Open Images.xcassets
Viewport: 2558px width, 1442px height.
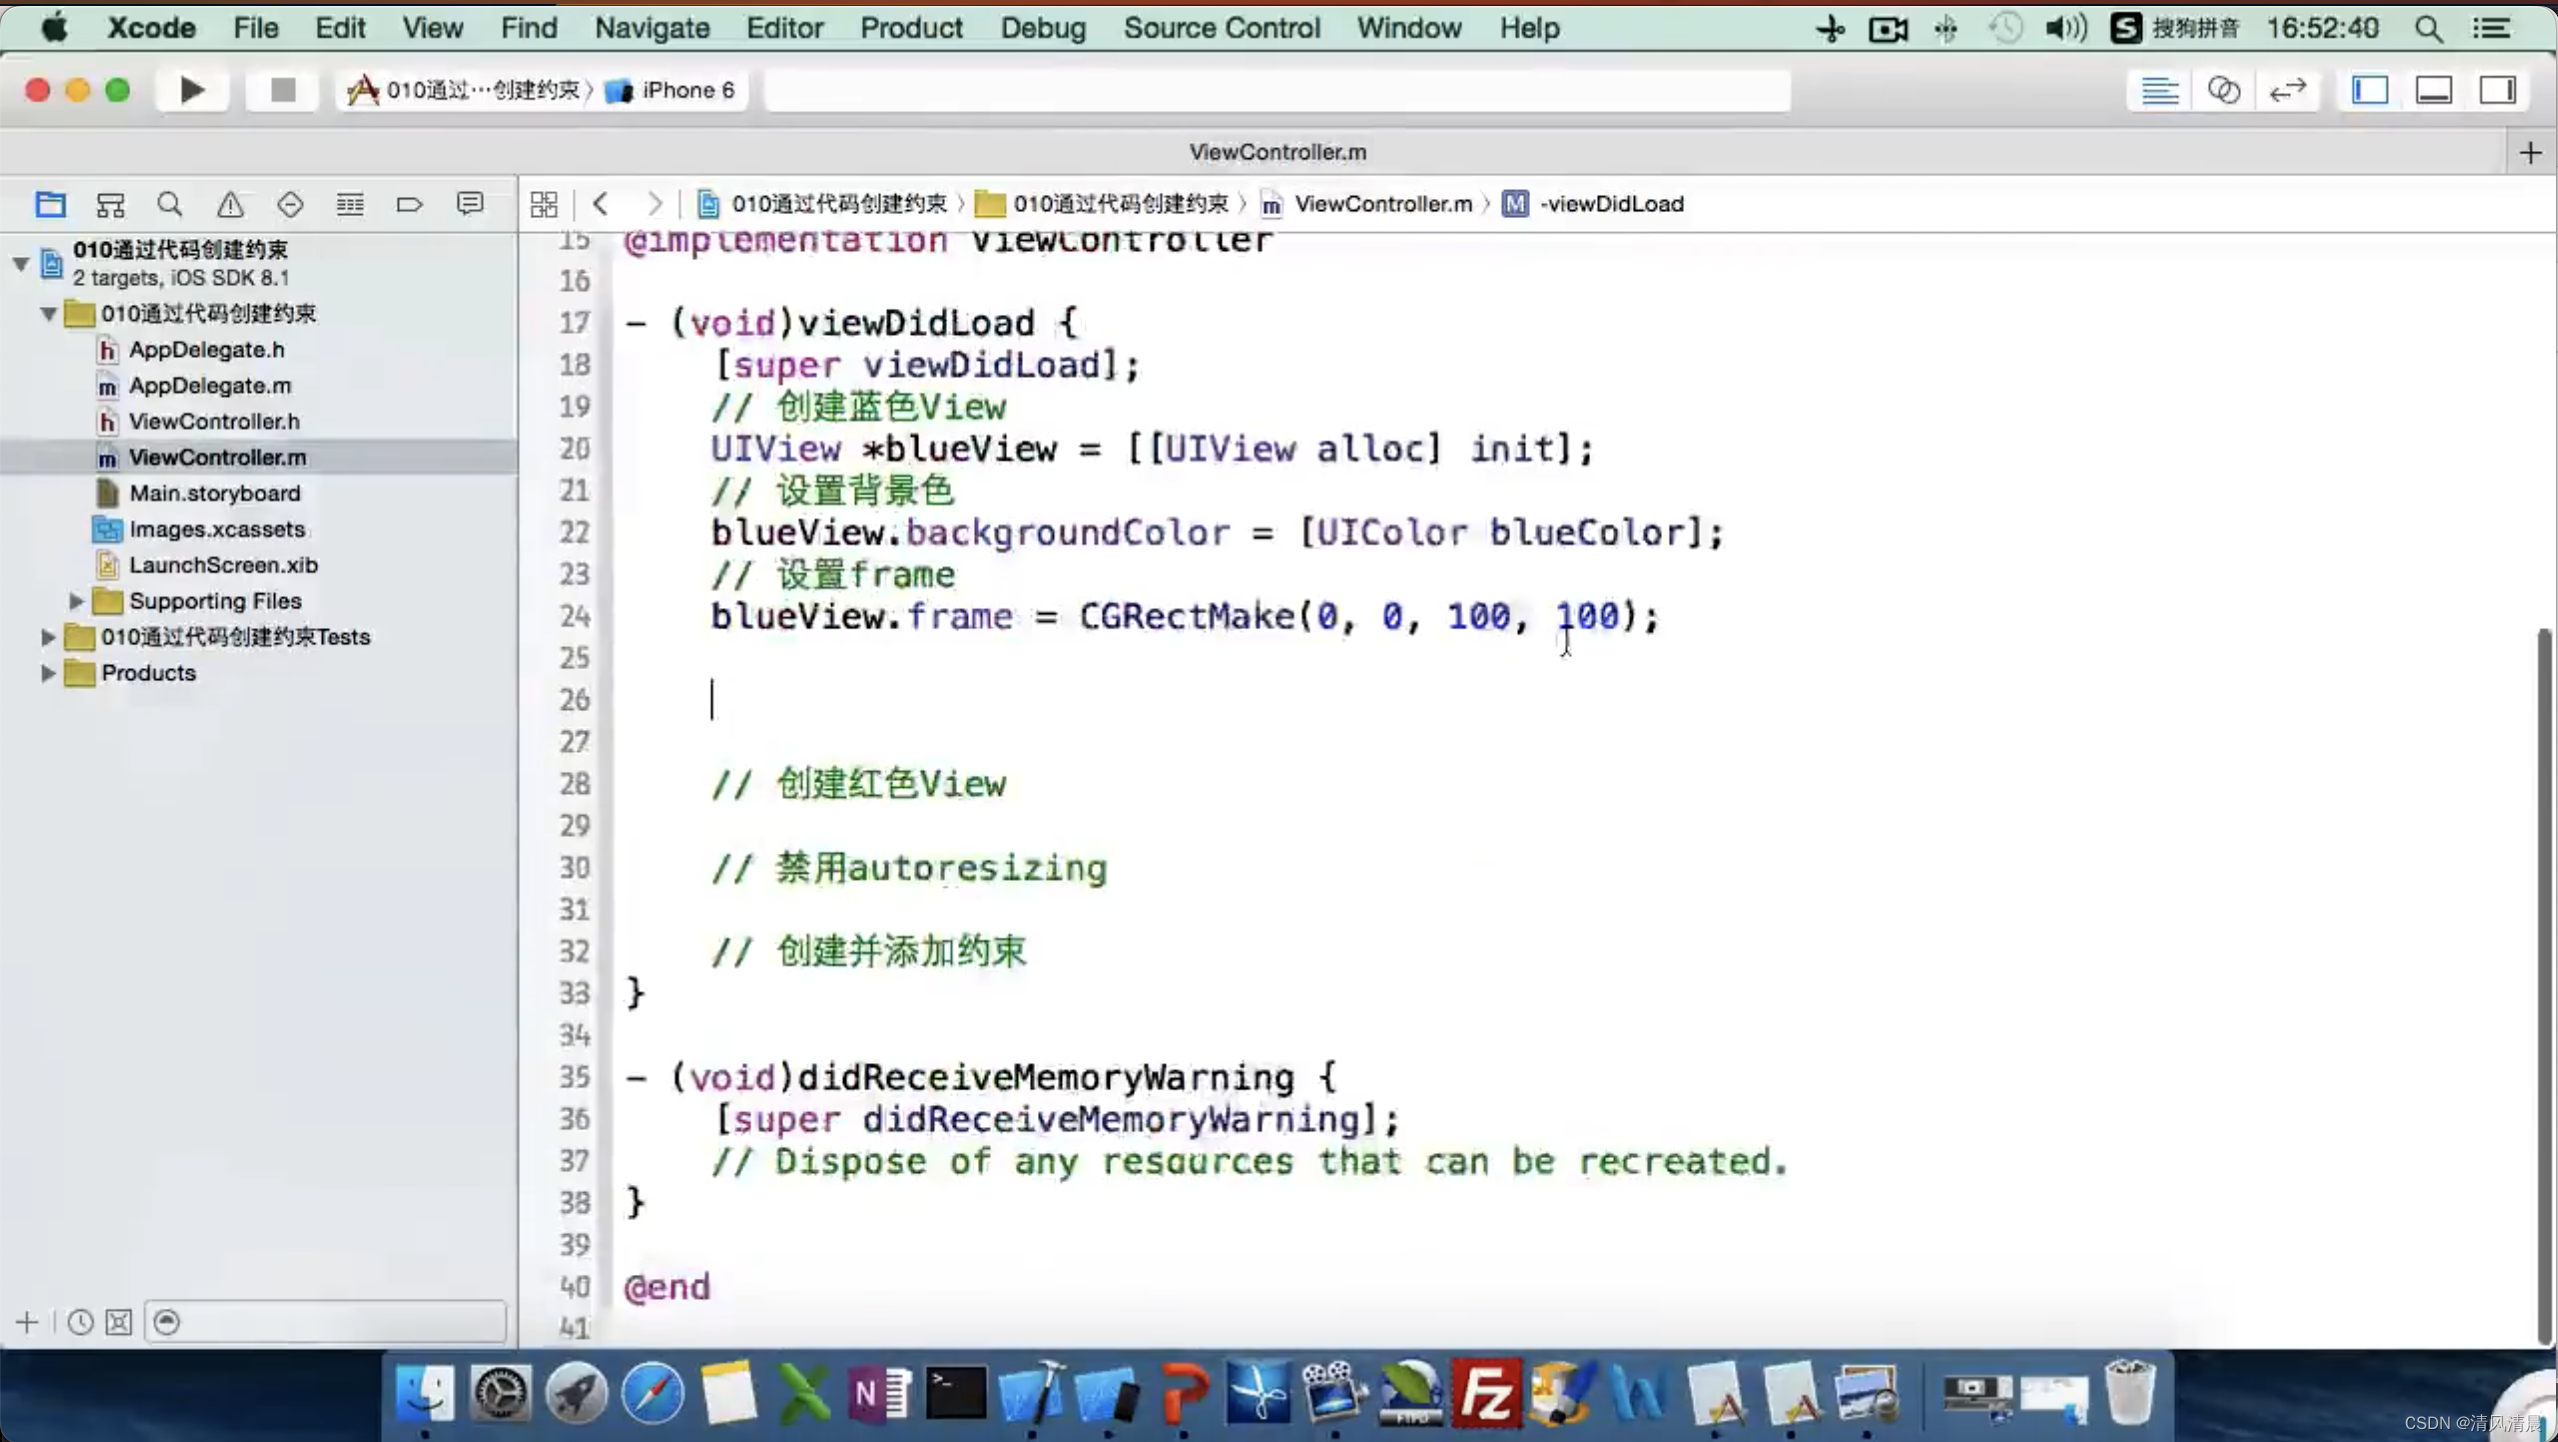(x=217, y=530)
